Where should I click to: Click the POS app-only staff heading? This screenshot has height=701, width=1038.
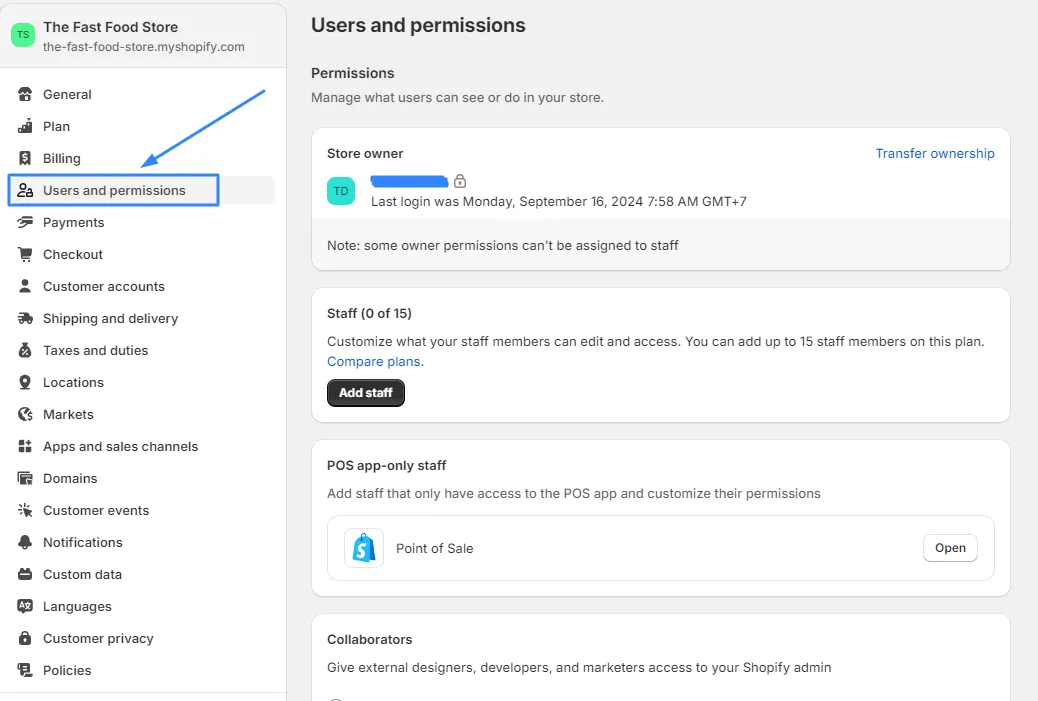pyautogui.click(x=387, y=465)
